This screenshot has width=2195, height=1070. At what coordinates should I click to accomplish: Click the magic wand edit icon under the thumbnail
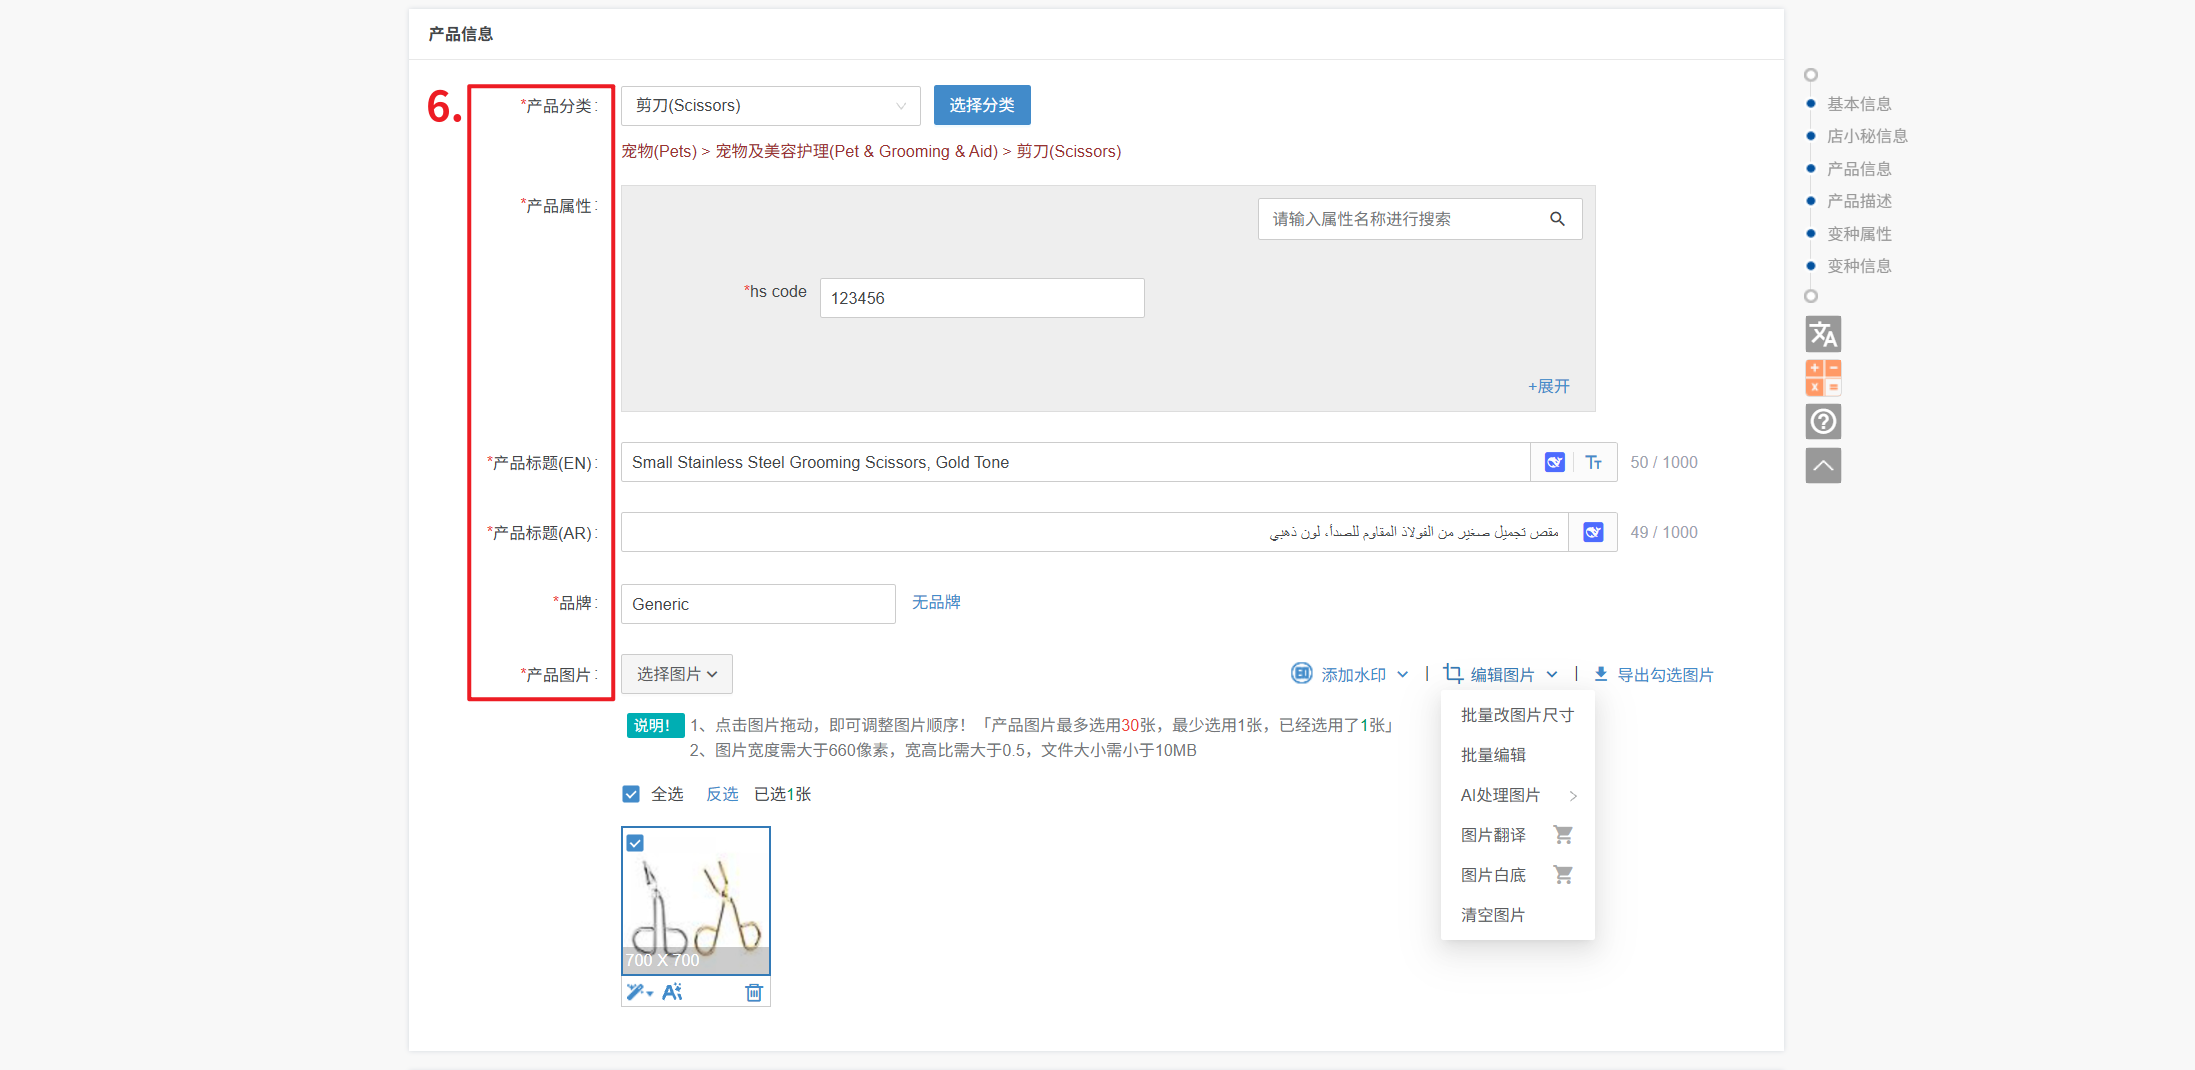(639, 992)
